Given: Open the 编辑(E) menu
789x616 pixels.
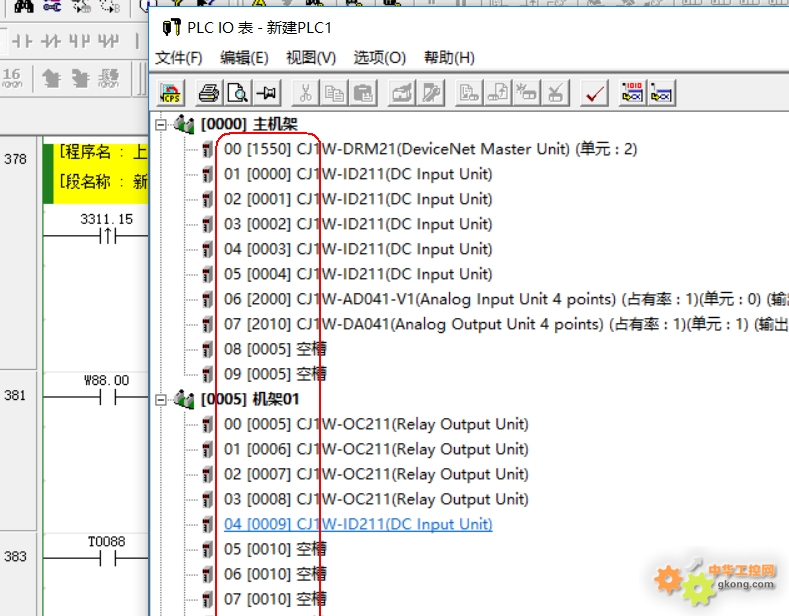Looking at the screenshot, I should click(x=244, y=58).
